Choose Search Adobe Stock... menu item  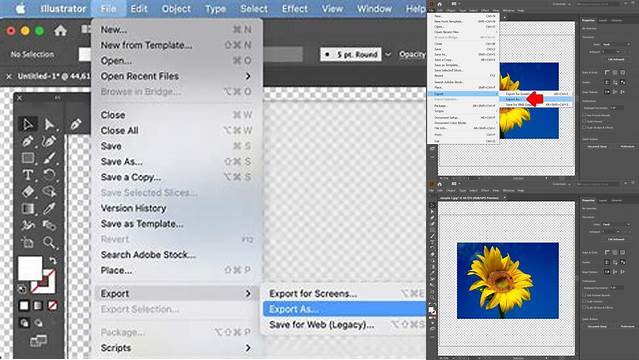coord(176,255)
